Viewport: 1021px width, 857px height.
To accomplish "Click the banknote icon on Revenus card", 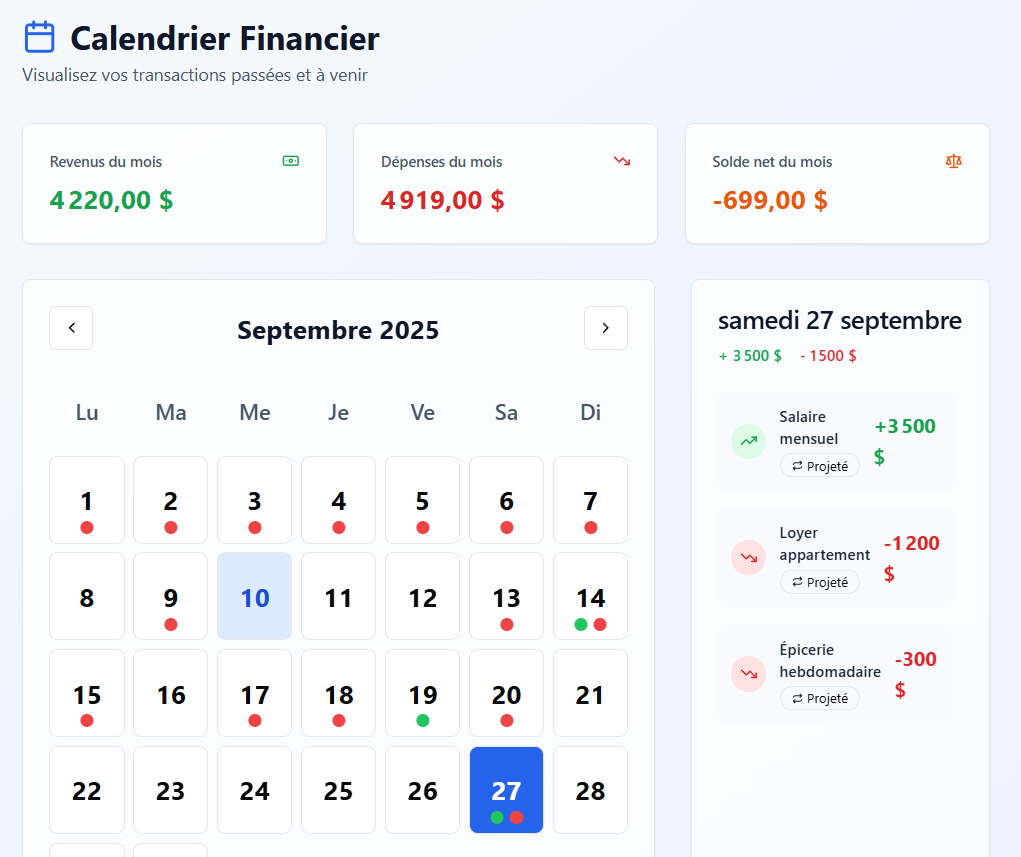I will (x=291, y=161).
